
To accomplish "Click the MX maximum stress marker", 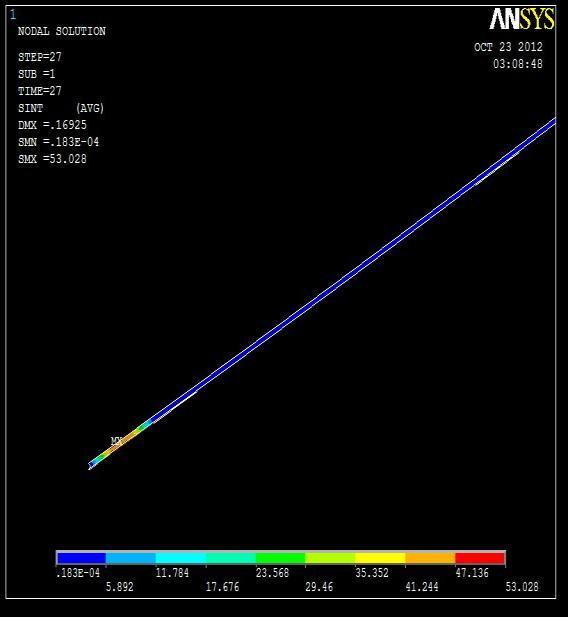I will coord(117,441).
